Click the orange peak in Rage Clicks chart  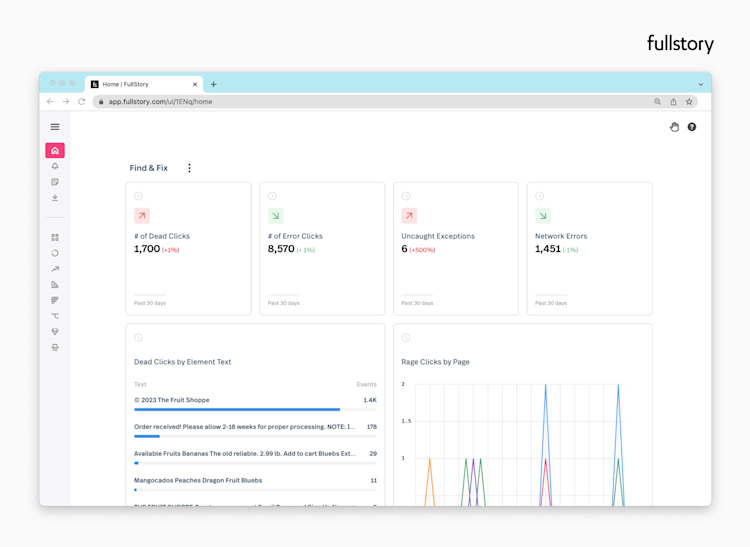point(430,459)
